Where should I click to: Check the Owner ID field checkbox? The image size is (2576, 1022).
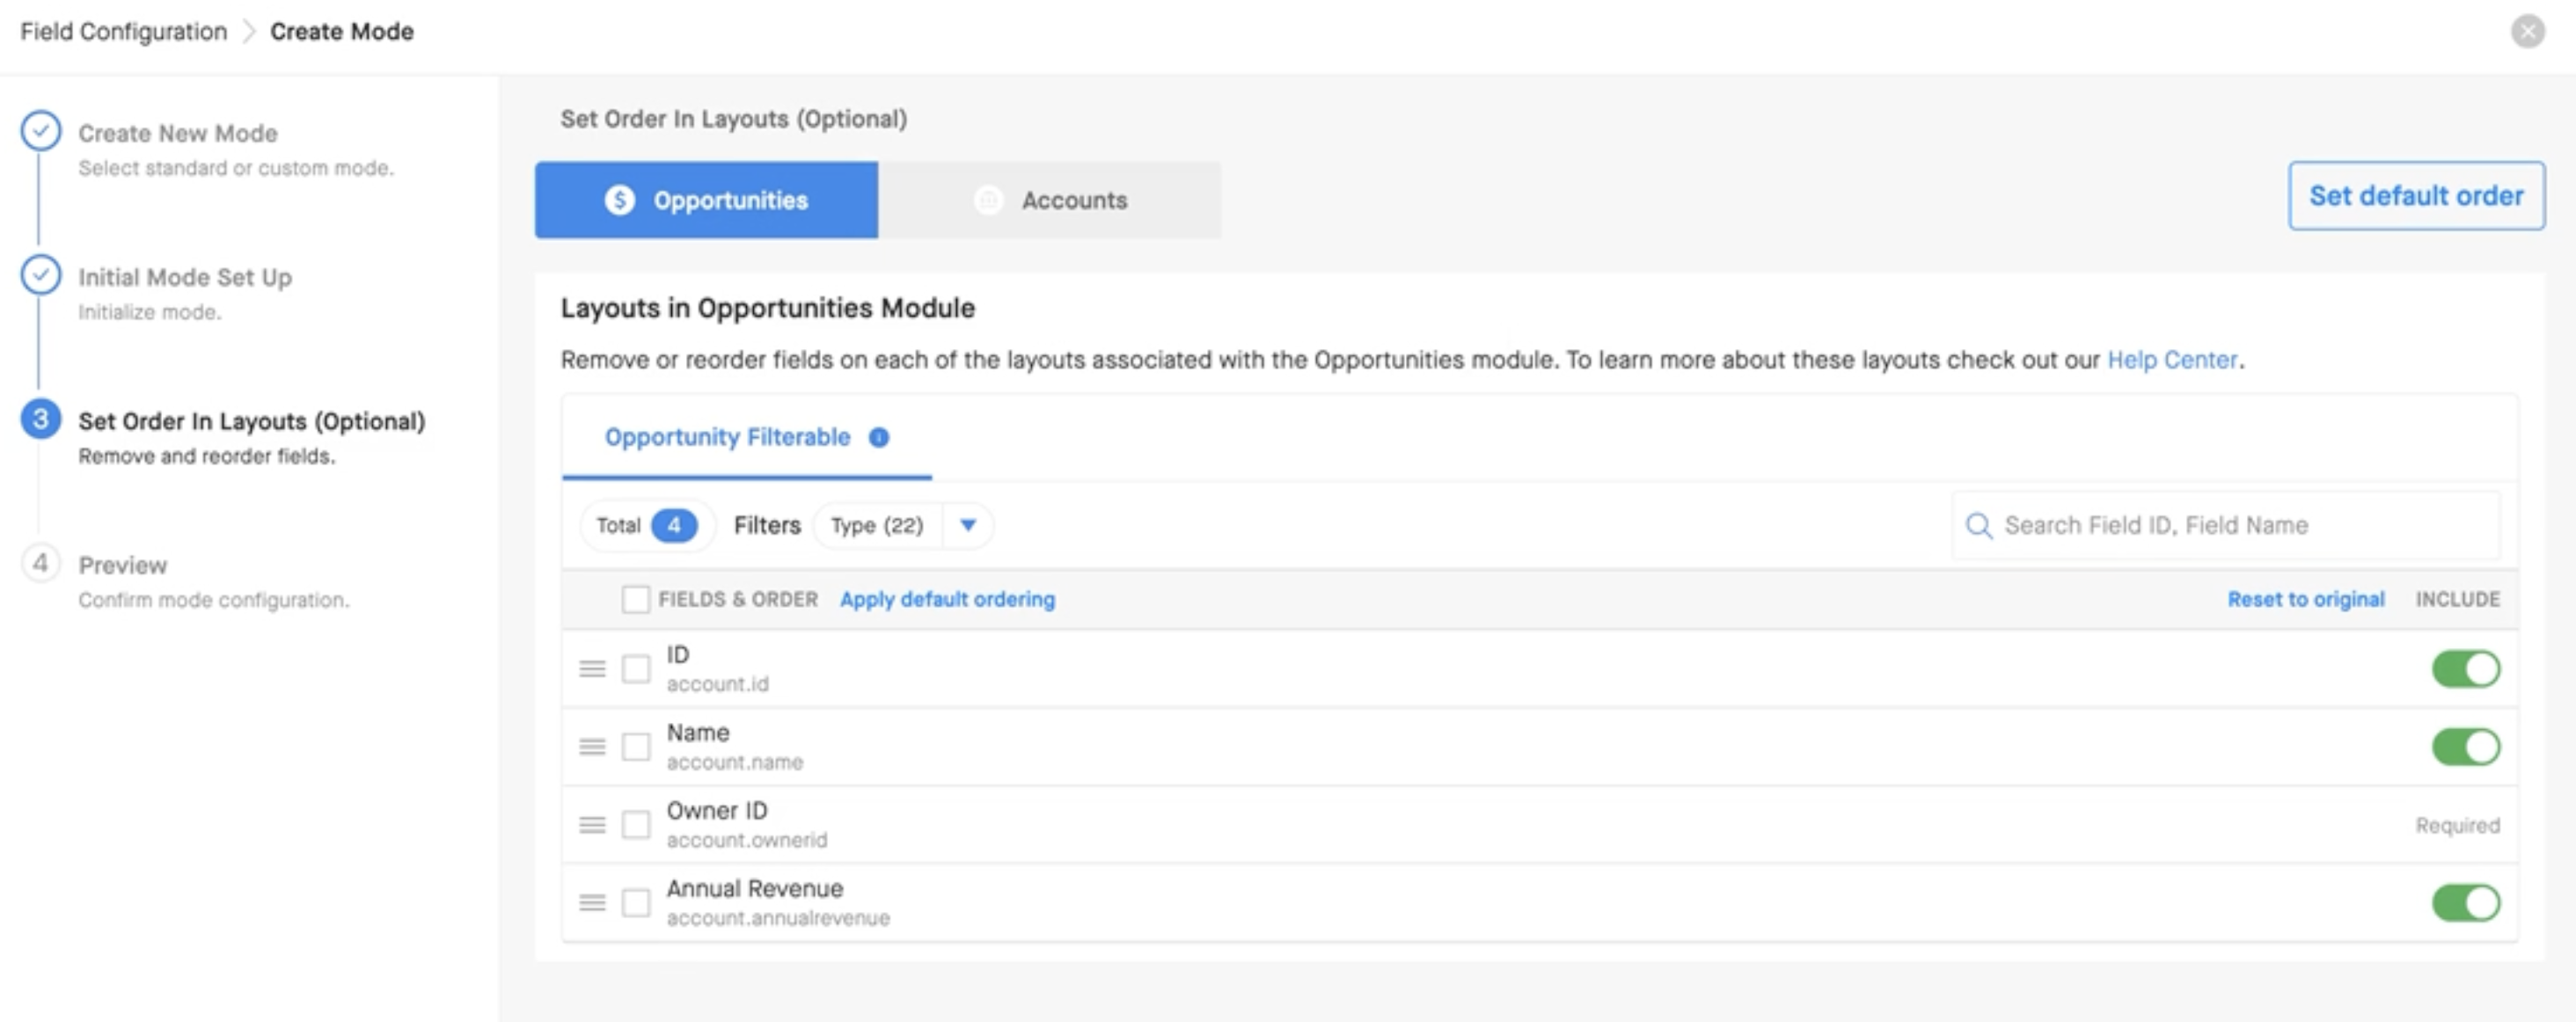pos(636,824)
